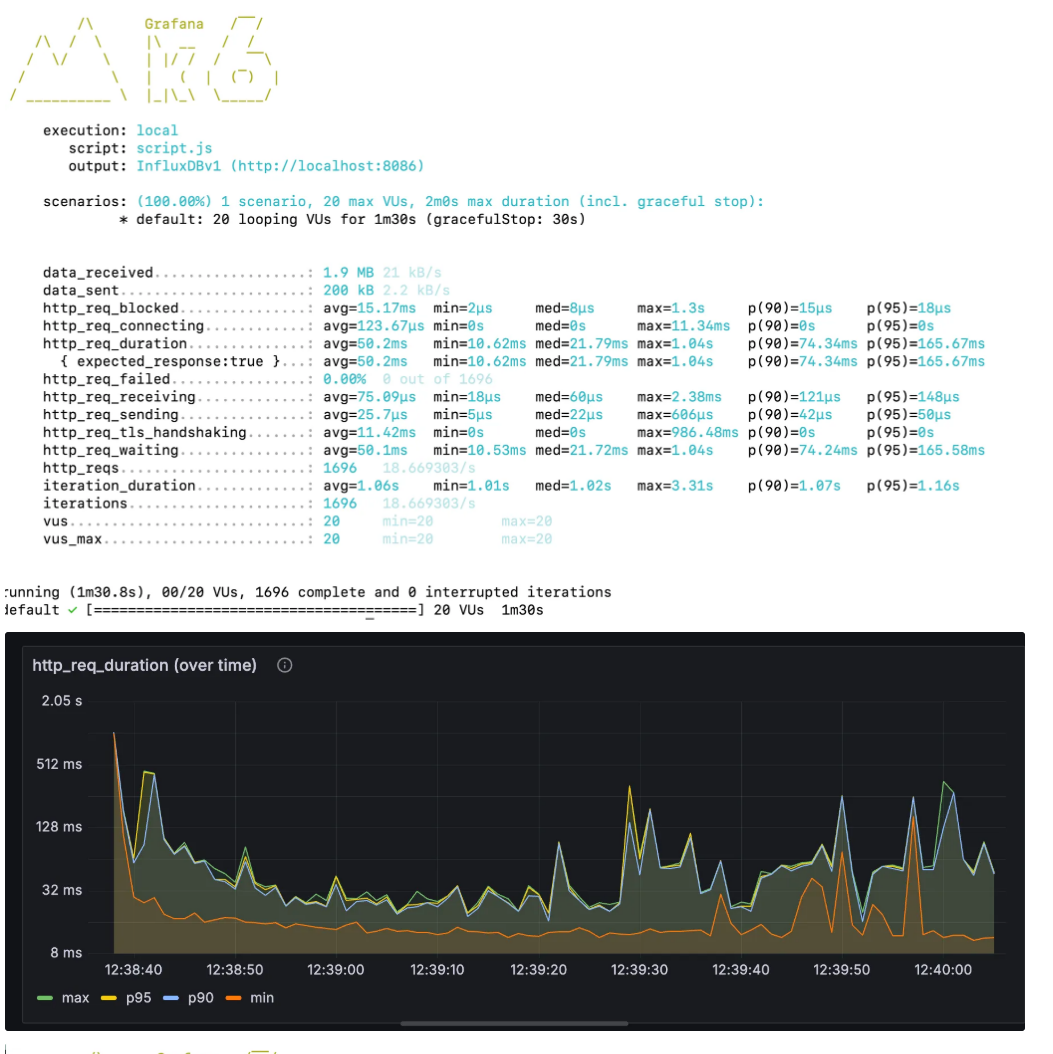Click http_req_tls_handshaking max=986.48ms value
Image resolution: width=1053 pixels, height=1054 pixels.
(687, 433)
